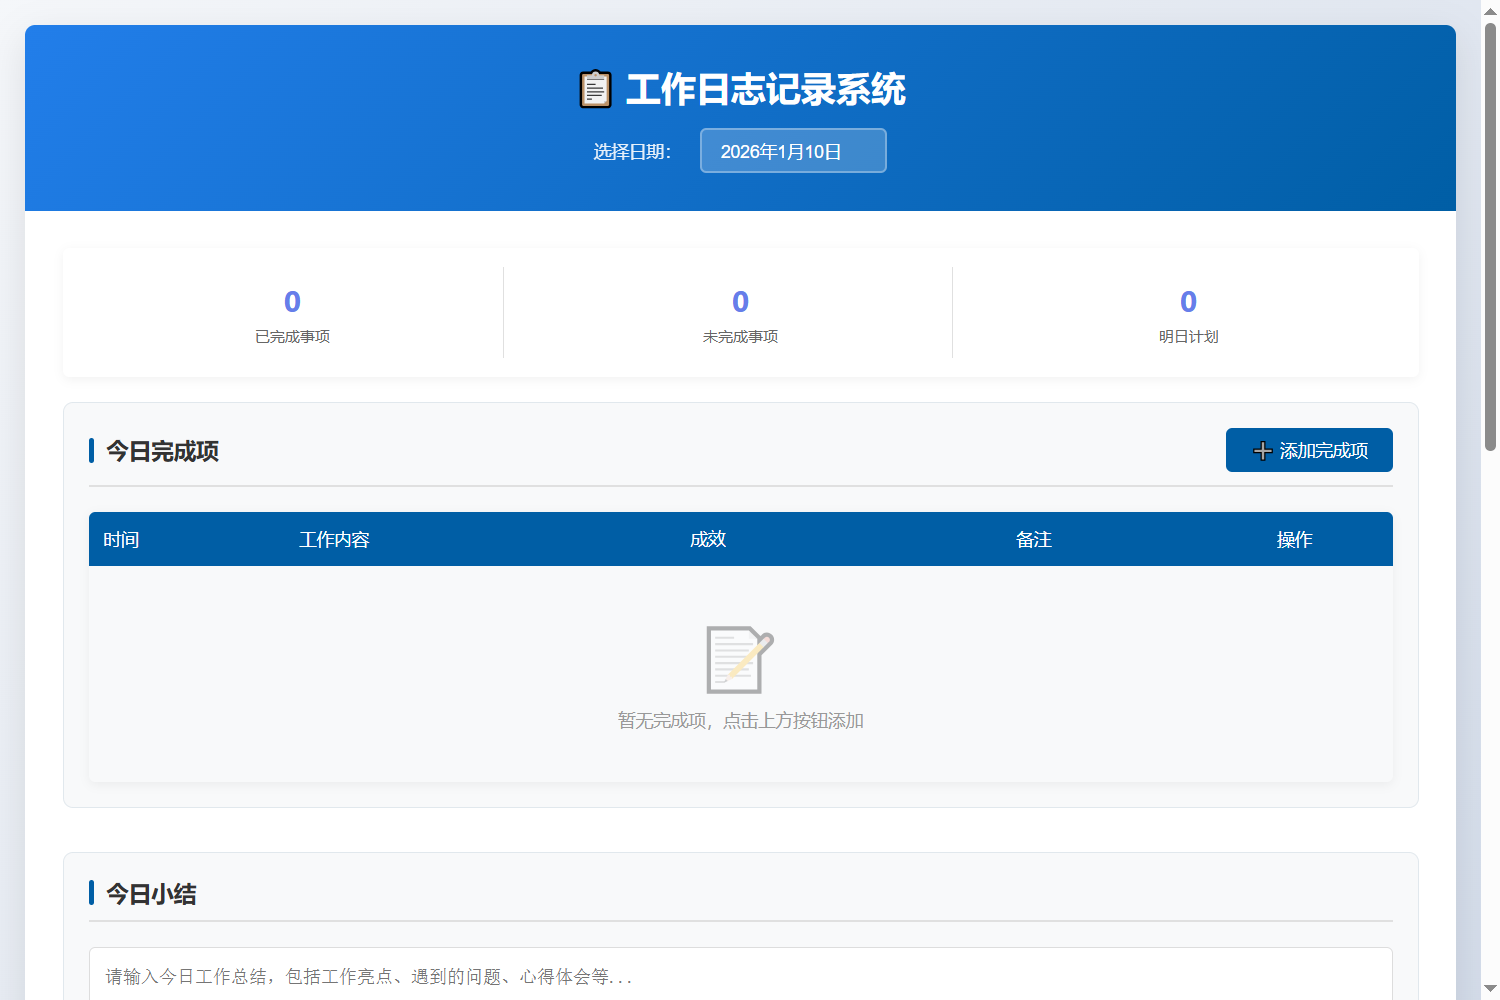This screenshot has height=1000, width=1500.
Task: Click the 成效 column header
Action: (708, 539)
